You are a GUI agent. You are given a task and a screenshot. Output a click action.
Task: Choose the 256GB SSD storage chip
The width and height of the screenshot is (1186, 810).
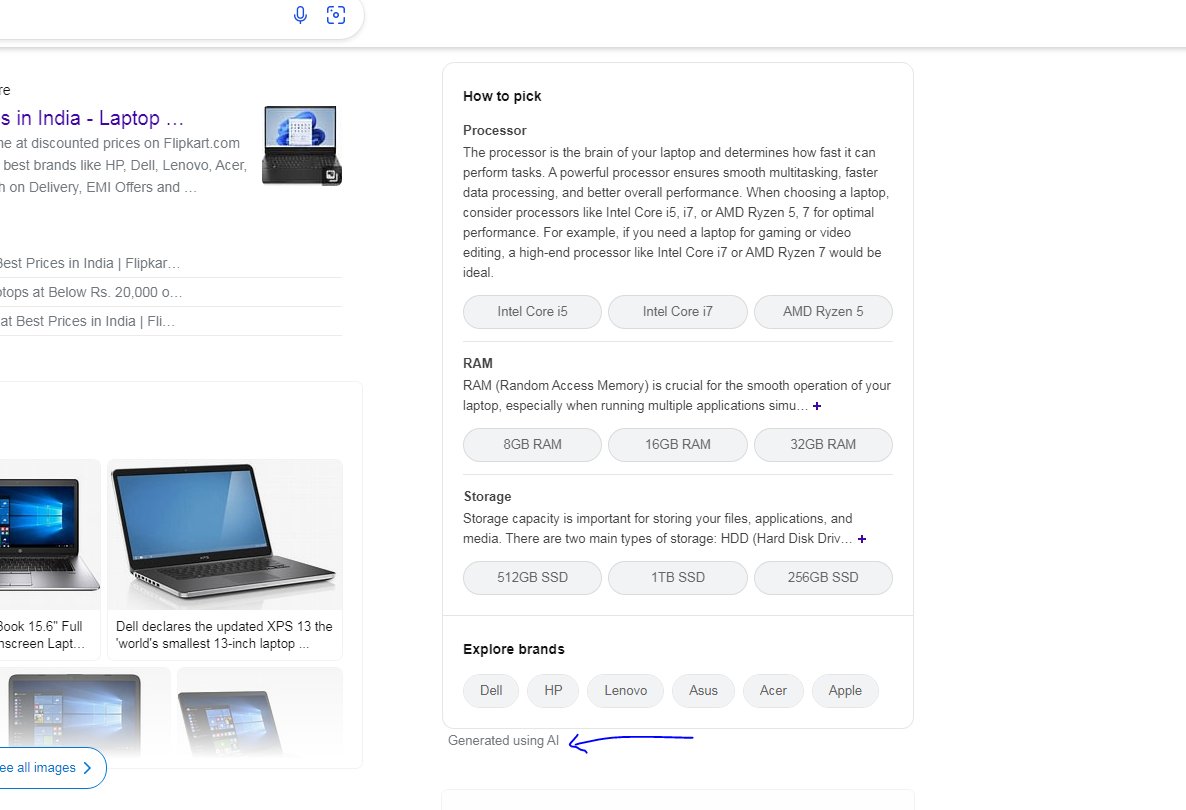pyautogui.click(x=822, y=577)
